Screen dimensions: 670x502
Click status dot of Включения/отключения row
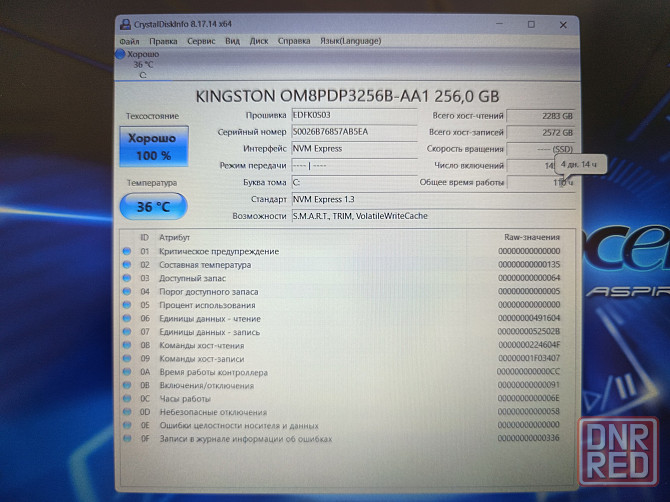tap(127, 385)
